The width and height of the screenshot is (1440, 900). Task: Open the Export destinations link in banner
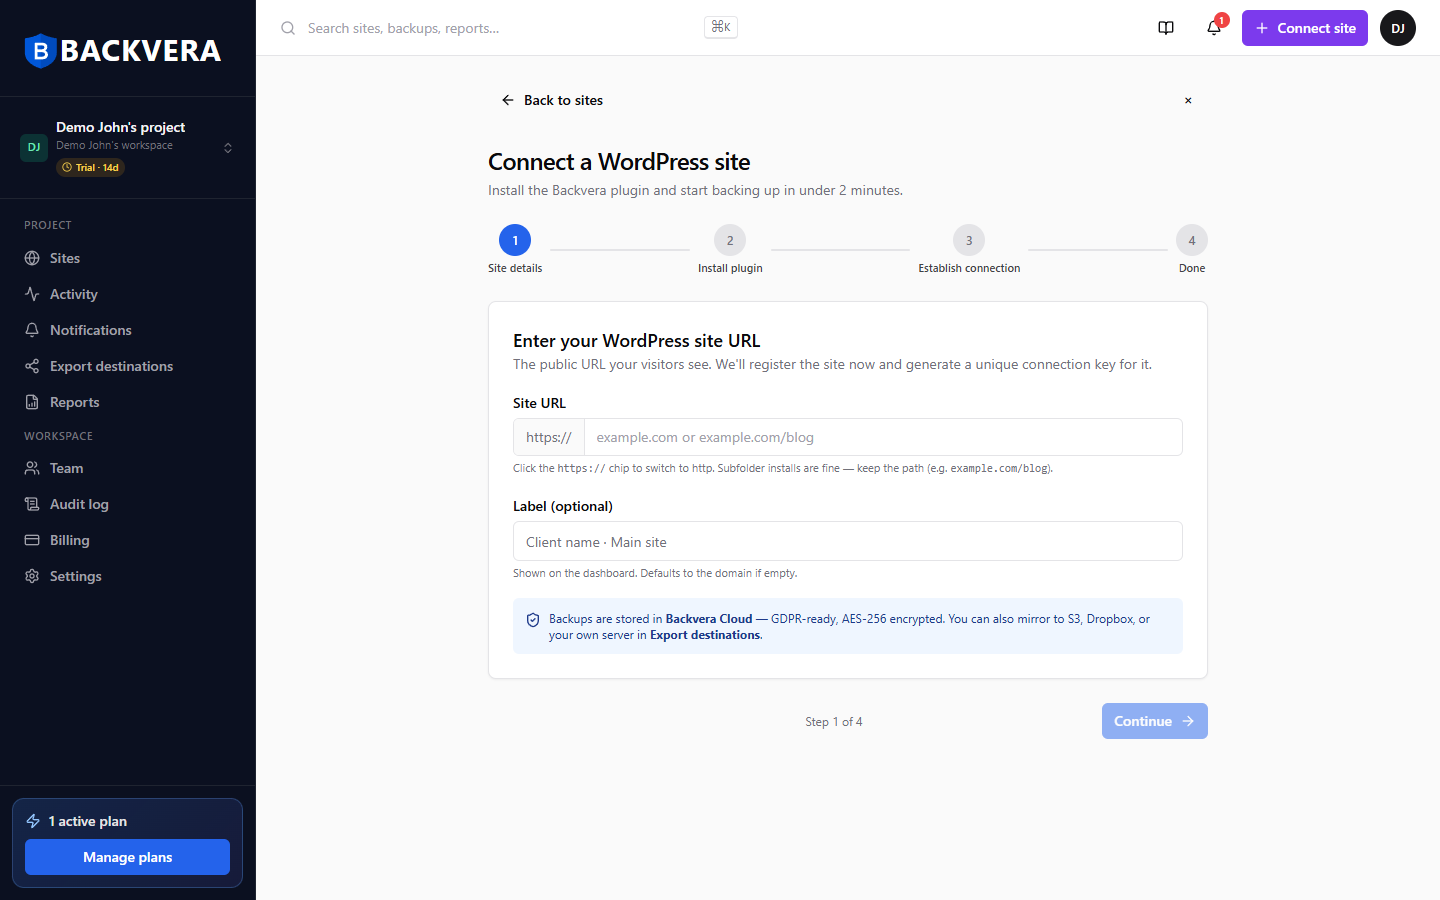click(705, 635)
